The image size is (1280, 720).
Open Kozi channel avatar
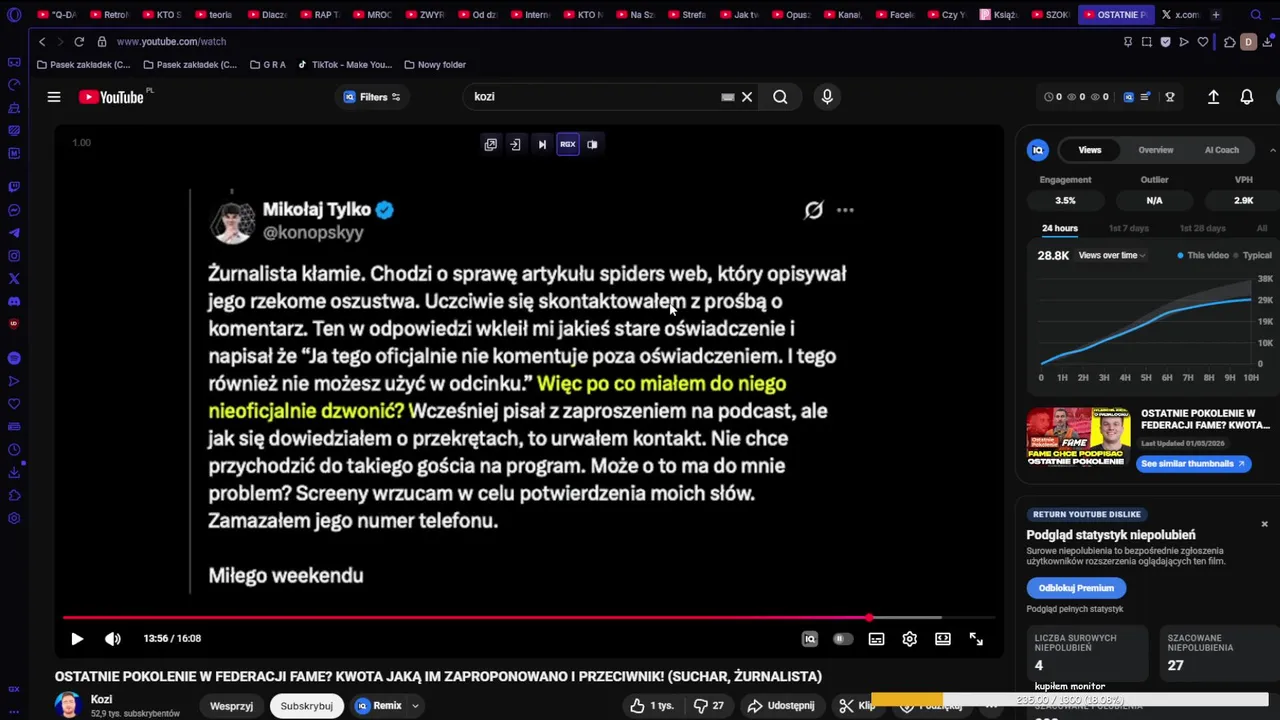point(68,705)
